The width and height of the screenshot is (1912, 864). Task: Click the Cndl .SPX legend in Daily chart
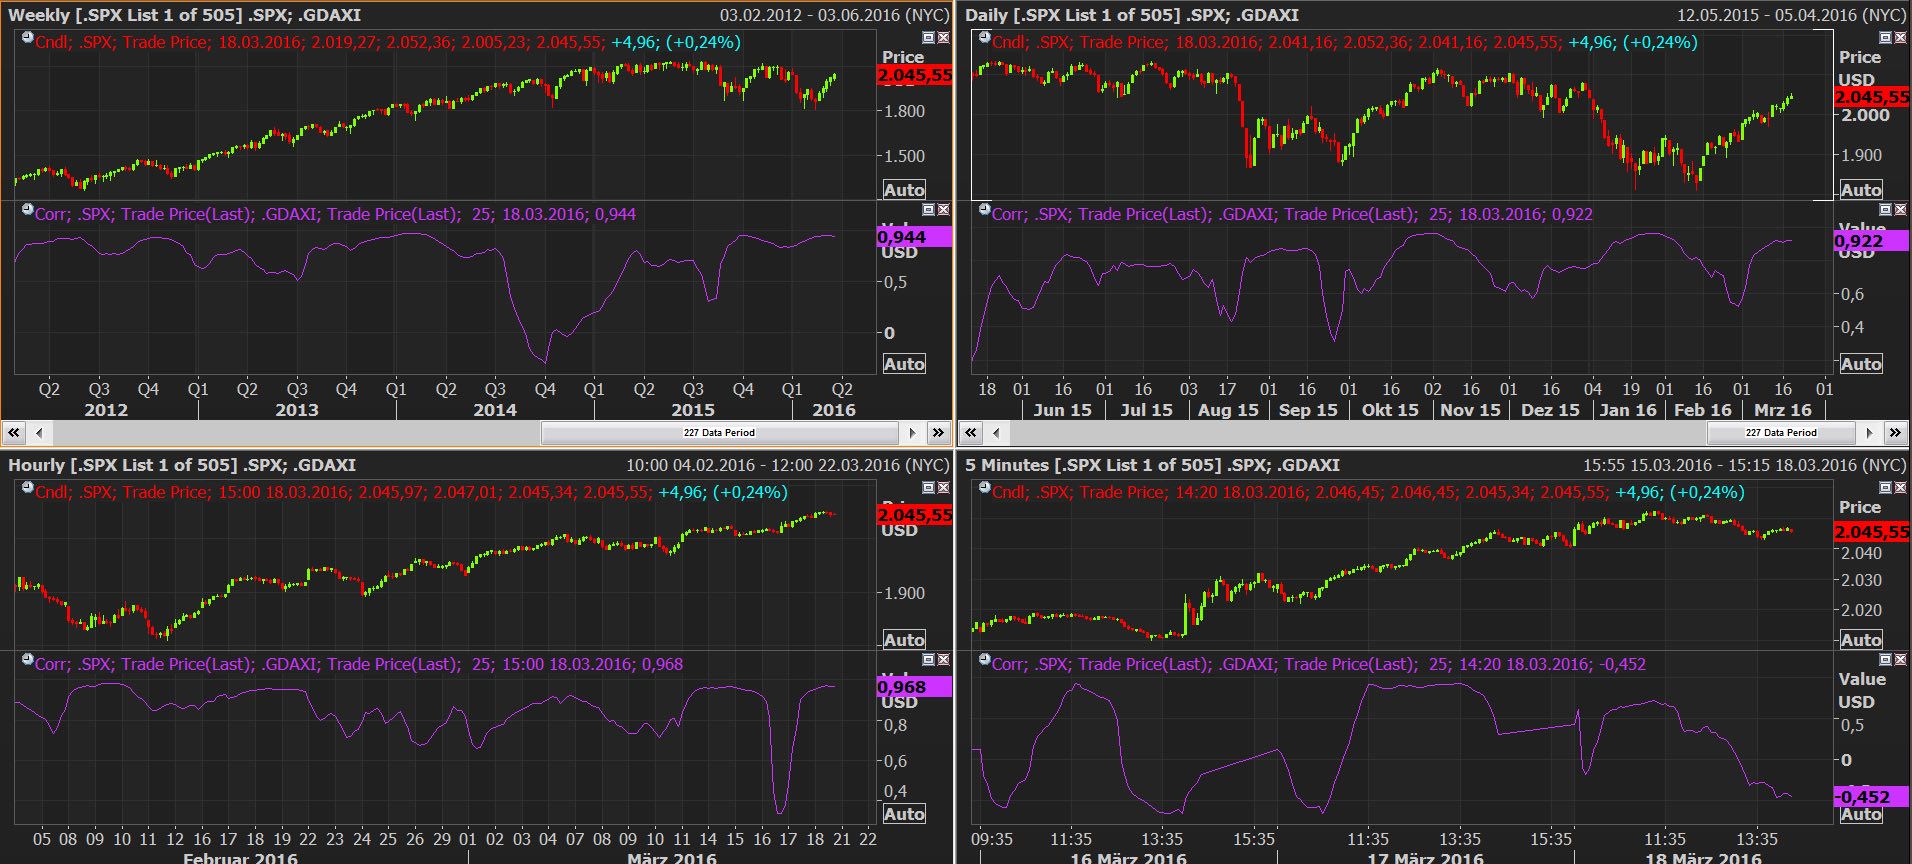(1345, 42)
